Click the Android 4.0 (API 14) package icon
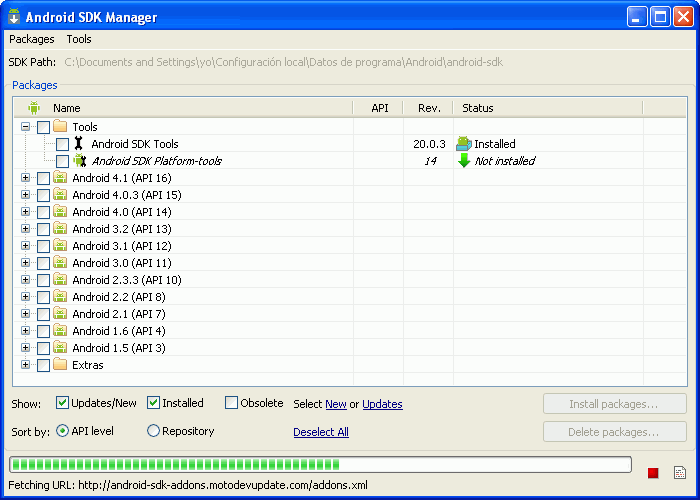 coord(60,211)
